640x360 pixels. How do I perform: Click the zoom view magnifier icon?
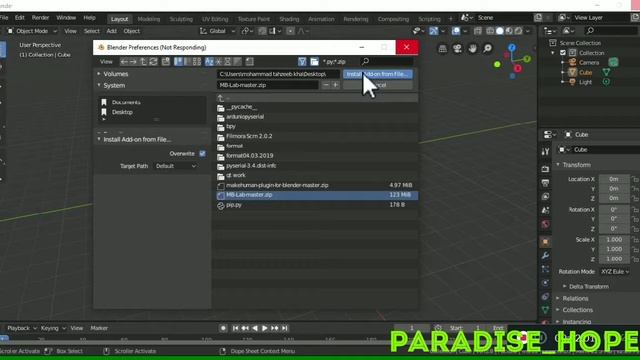coord(487,49)
